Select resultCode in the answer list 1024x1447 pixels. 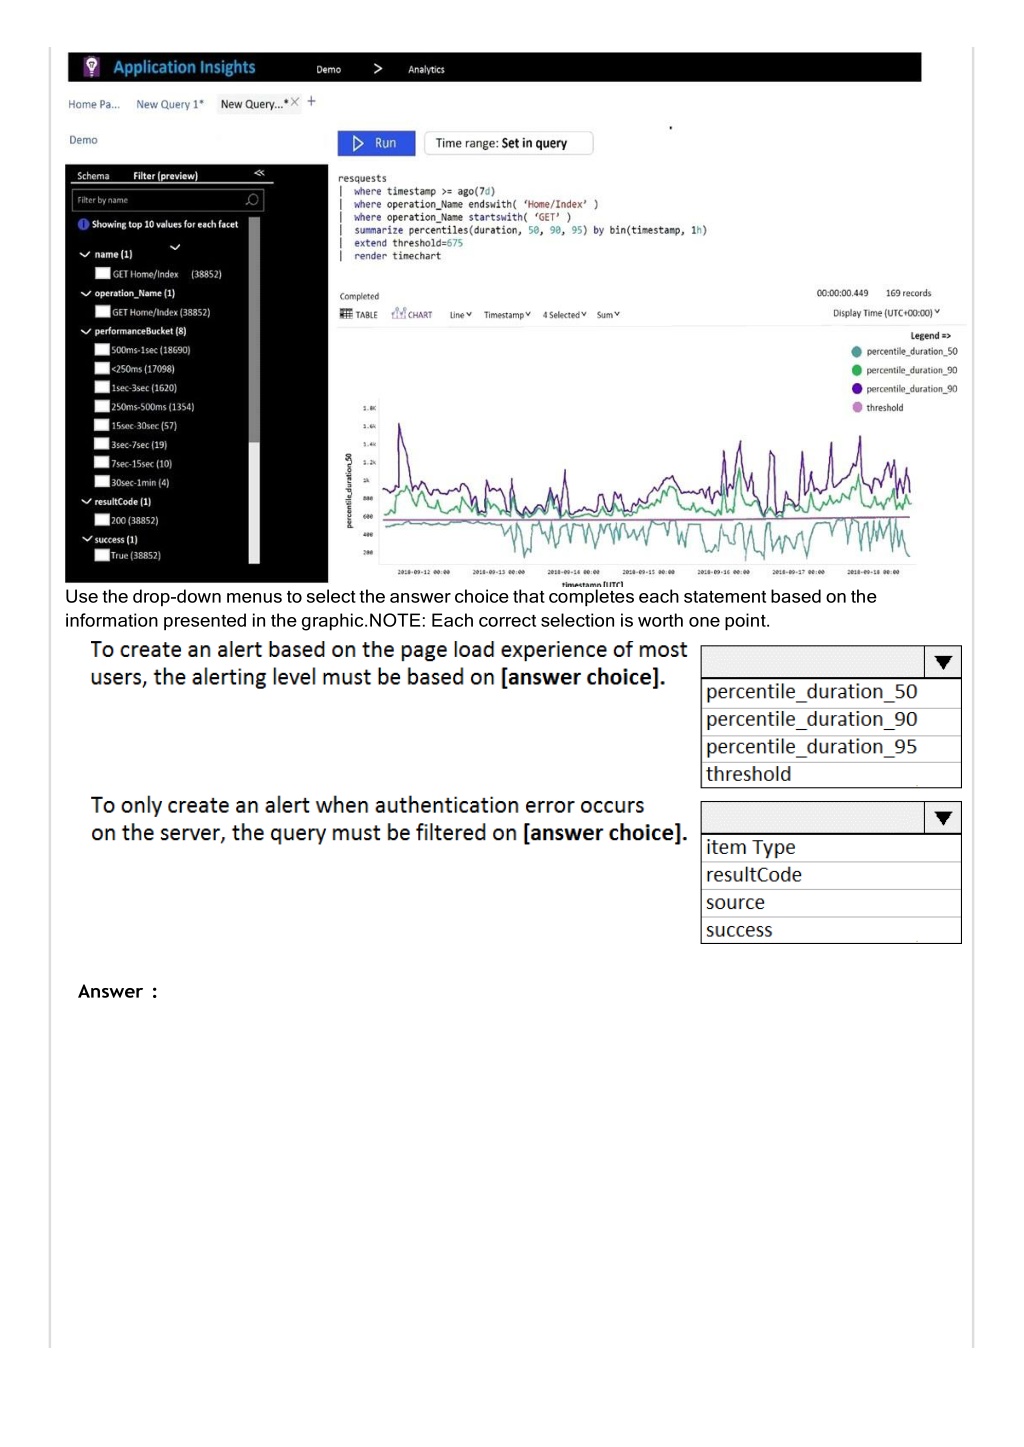pos(831,875)
